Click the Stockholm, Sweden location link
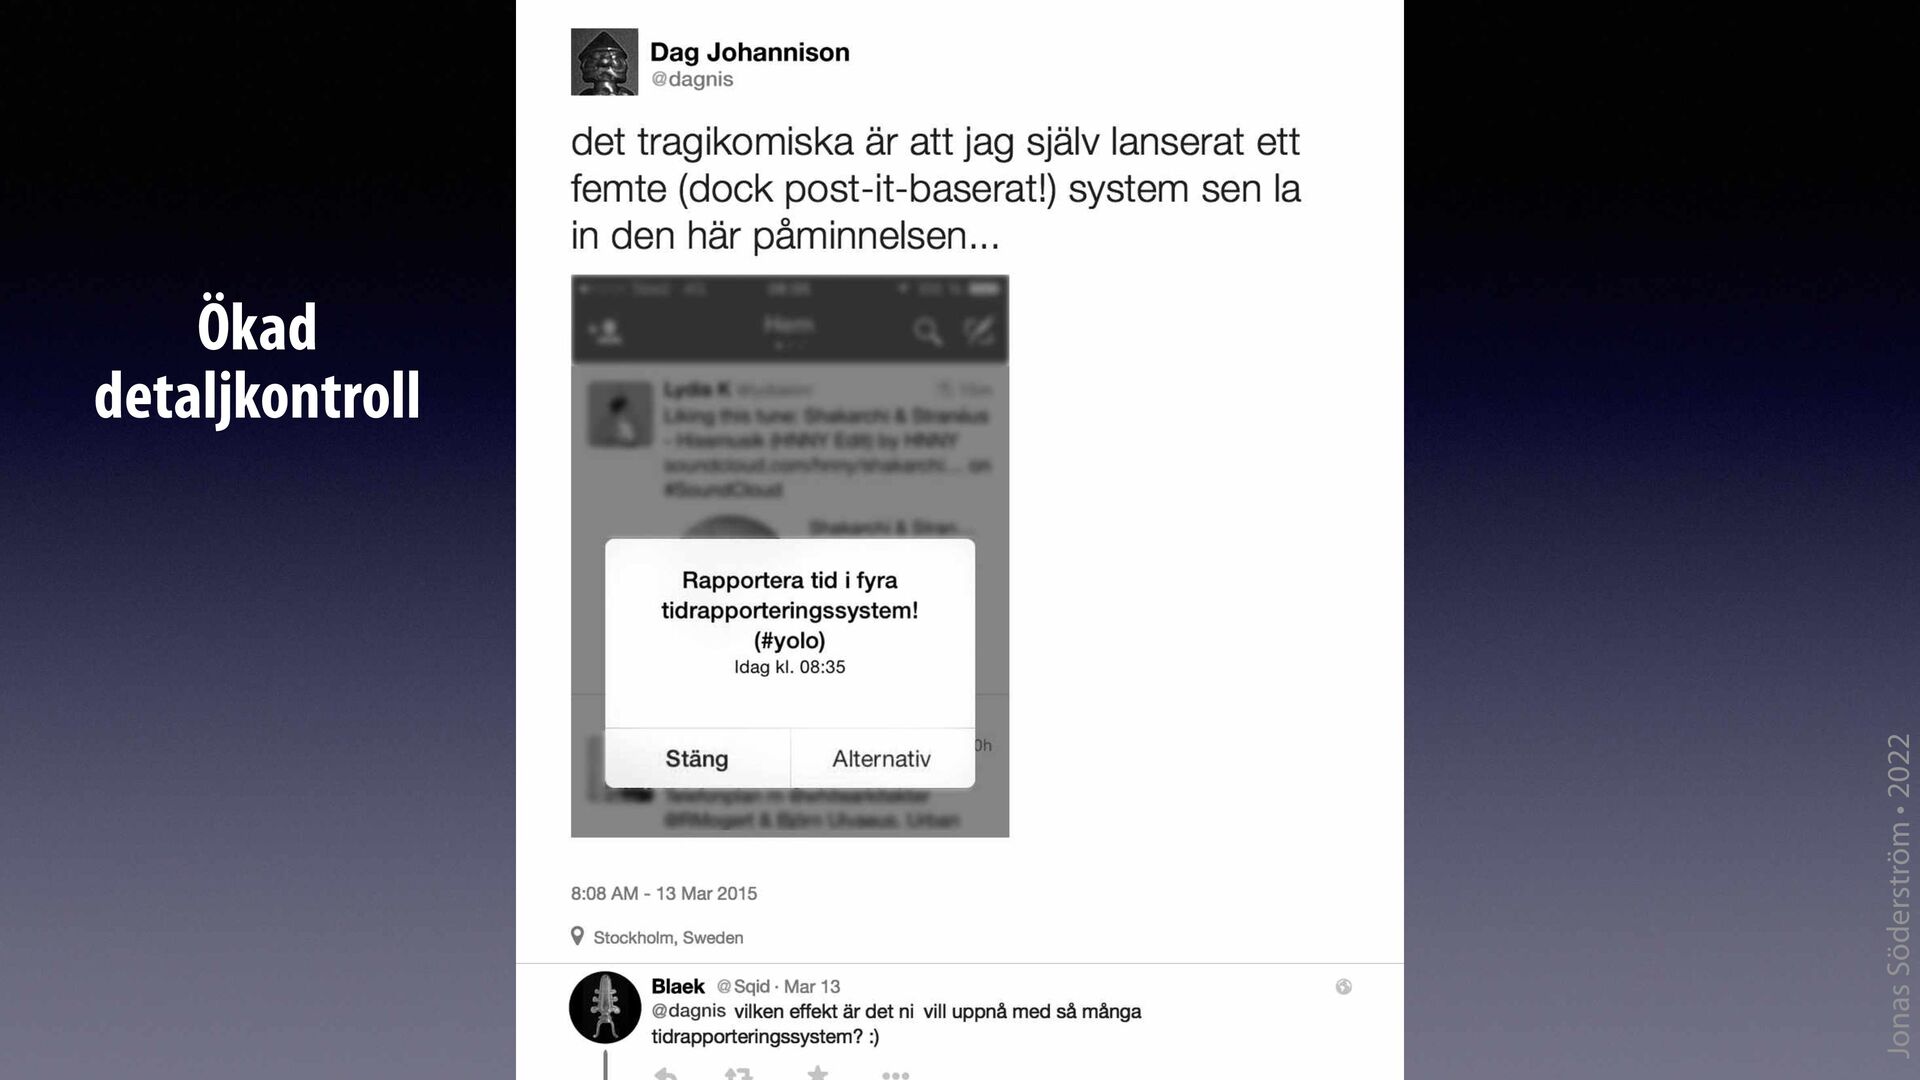Viewport: 1920px width, 1080px height. tap(668, 937)
